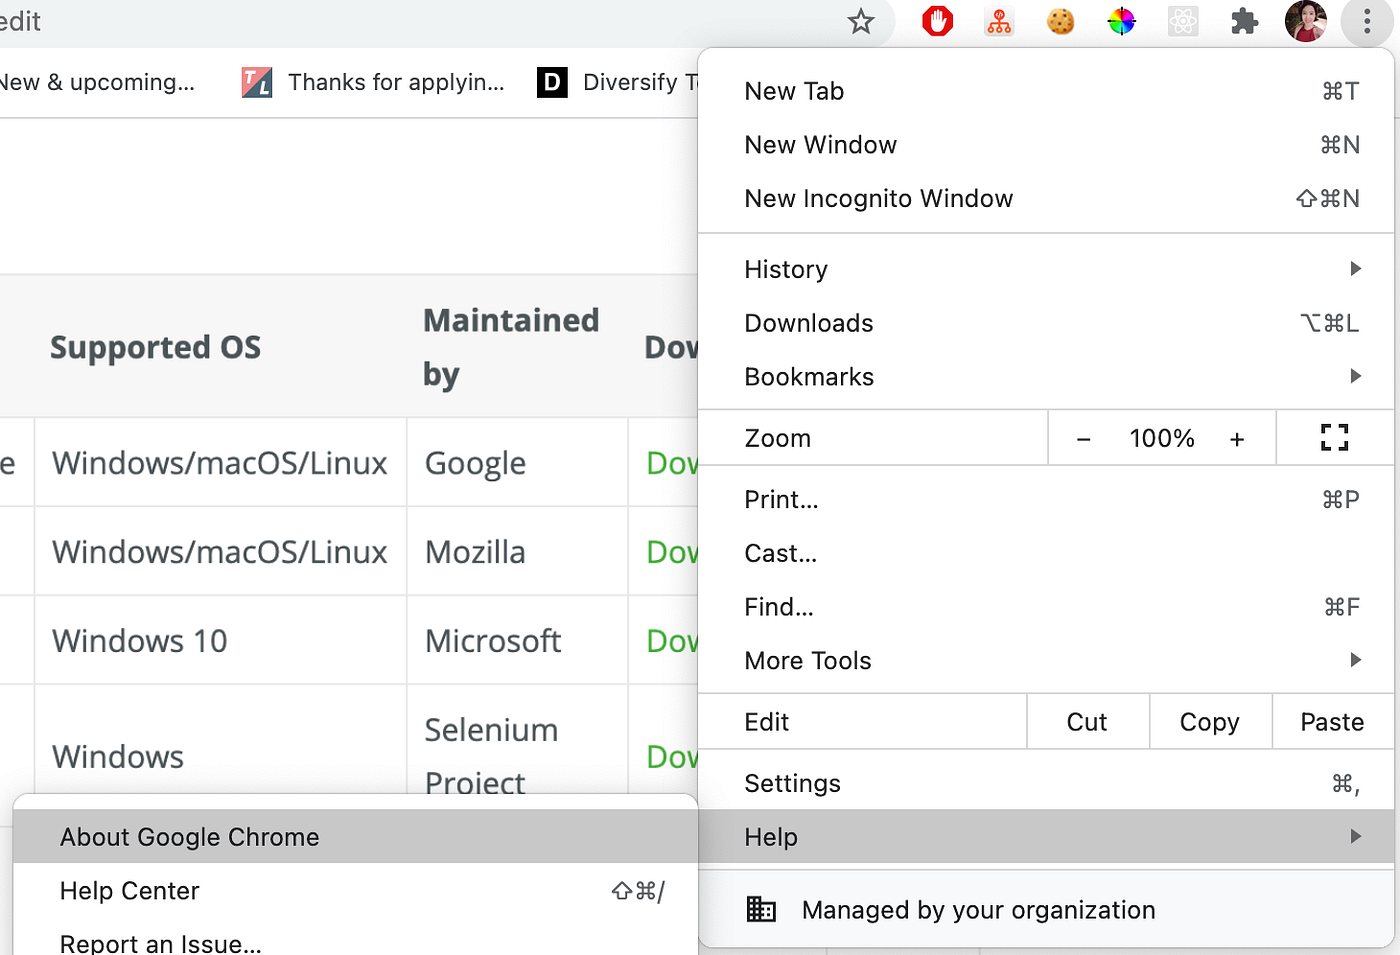Bookmark this page with the star icon
This screenshot has height=955, width=1400.
click(x=860, y=21)
